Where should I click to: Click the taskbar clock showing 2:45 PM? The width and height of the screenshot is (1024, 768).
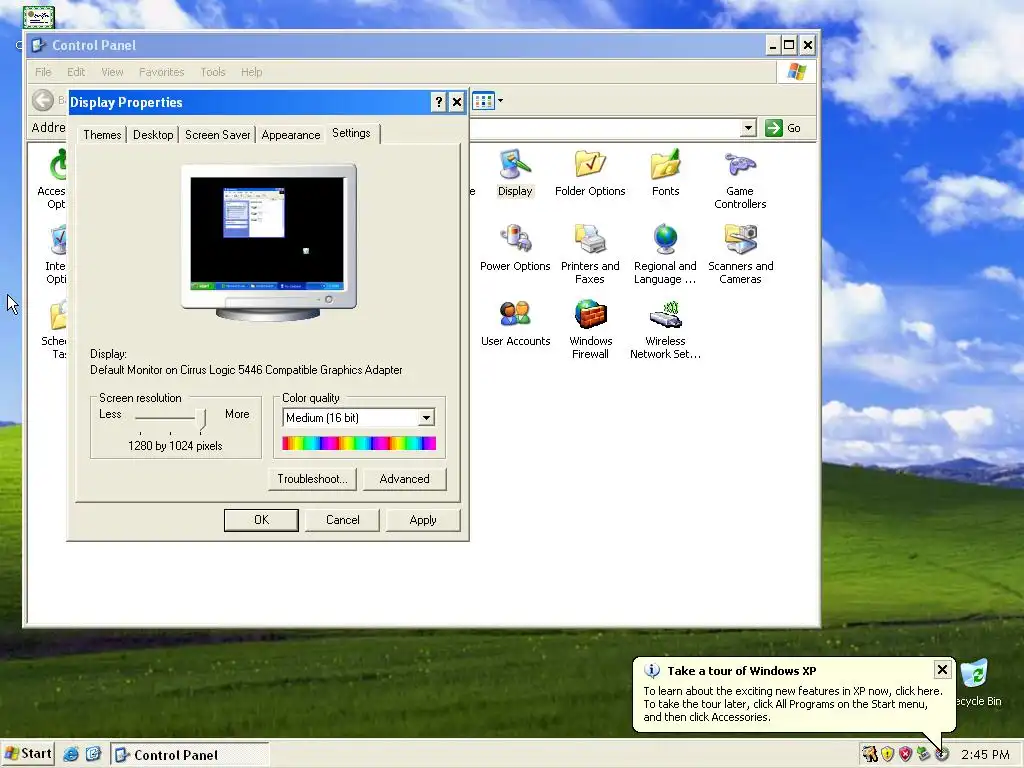click(x=985, y=755)
